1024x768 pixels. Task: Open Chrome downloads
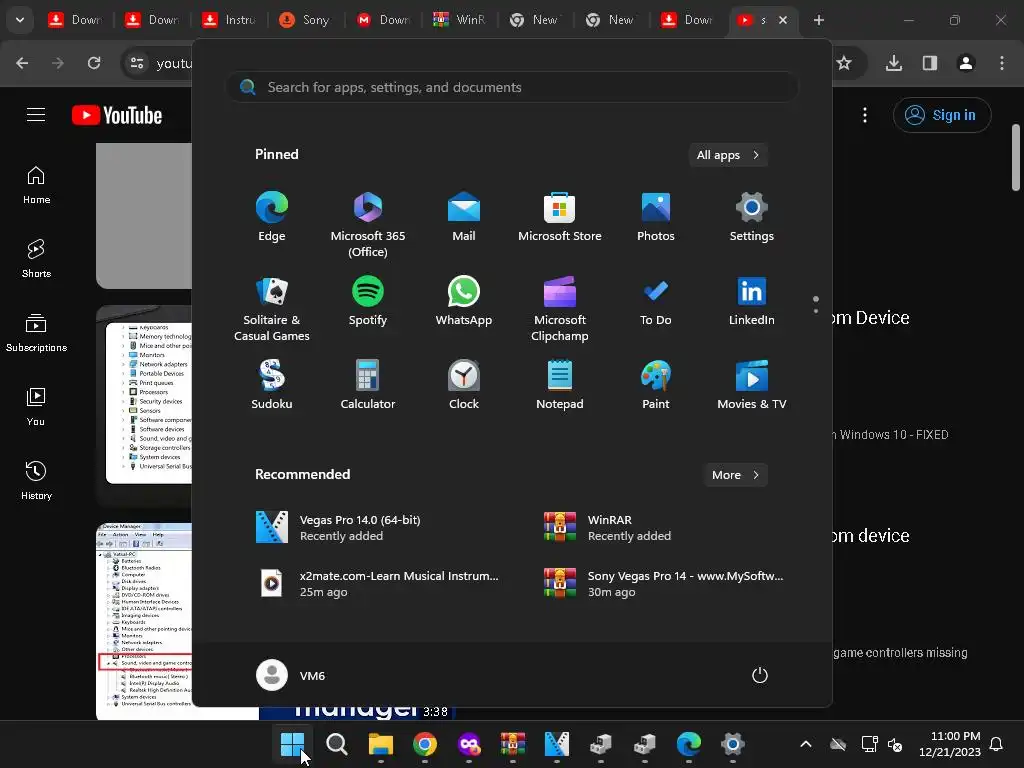[894, 63]
